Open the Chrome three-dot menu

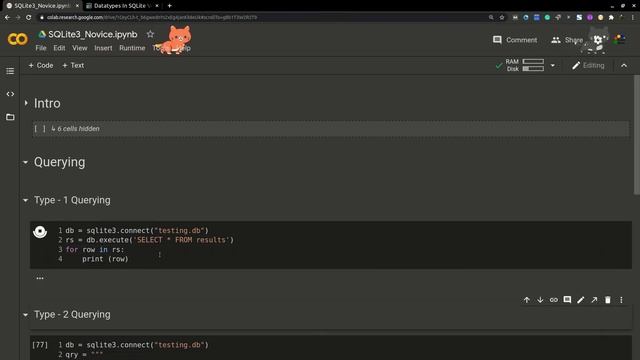[633, 18]
